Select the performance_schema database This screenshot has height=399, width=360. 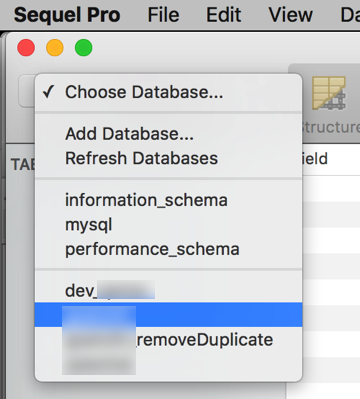(168, 249)
